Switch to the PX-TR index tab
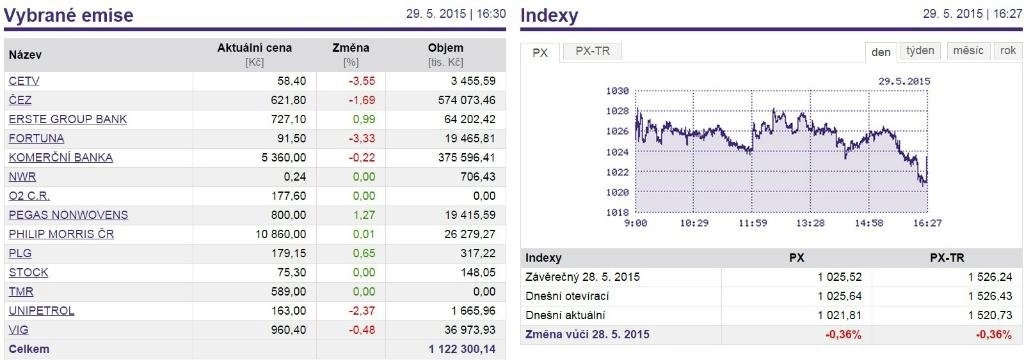Screen dimensions: 1024x360 pyautogui.click(x=591, y=51)
